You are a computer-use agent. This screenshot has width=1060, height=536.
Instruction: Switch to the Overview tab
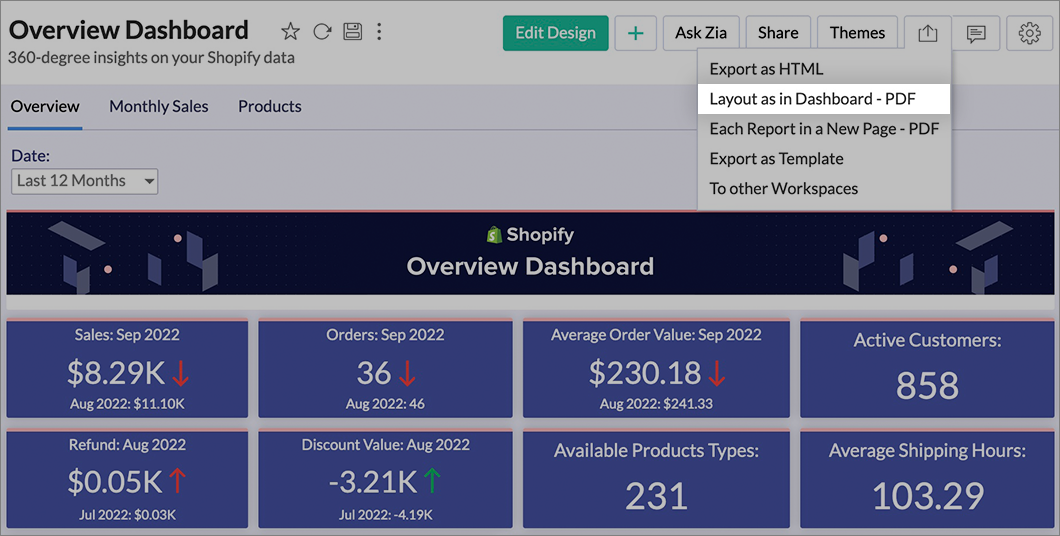tap(45, 106)
